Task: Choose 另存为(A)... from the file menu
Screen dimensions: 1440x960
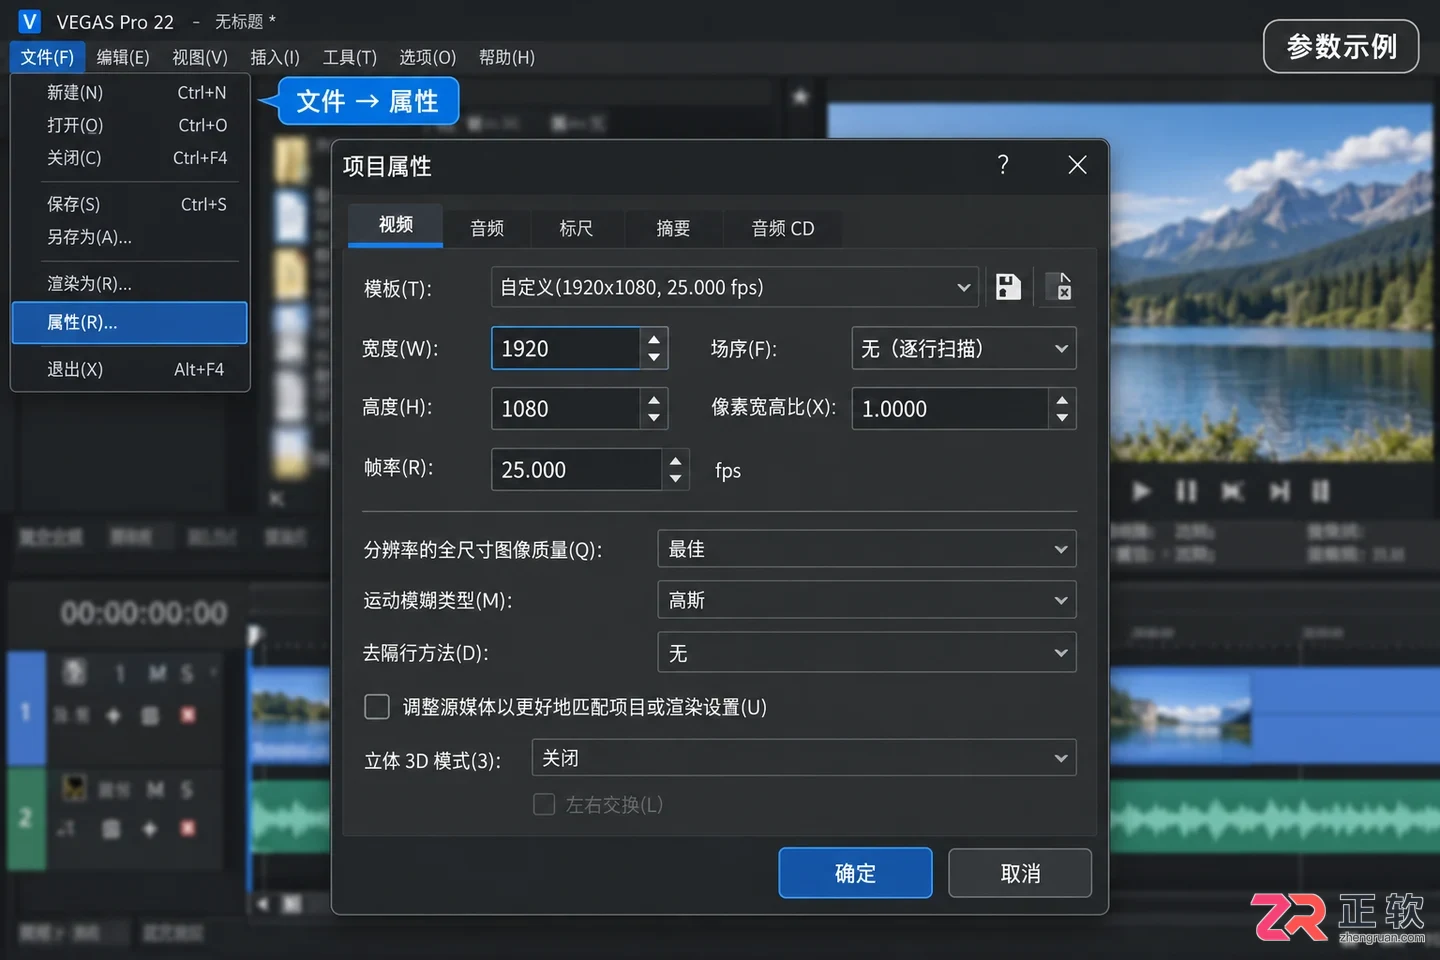Action: 130,237
